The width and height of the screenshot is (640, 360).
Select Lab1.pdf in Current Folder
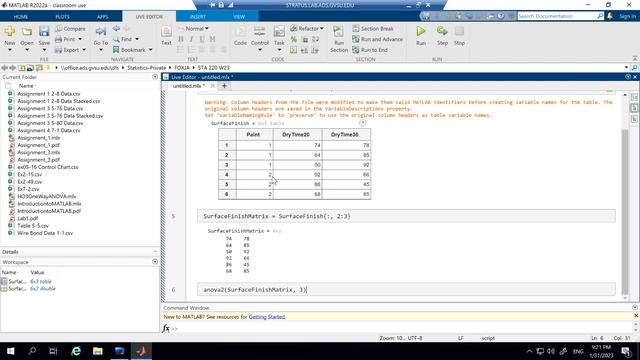click(27, 218)
